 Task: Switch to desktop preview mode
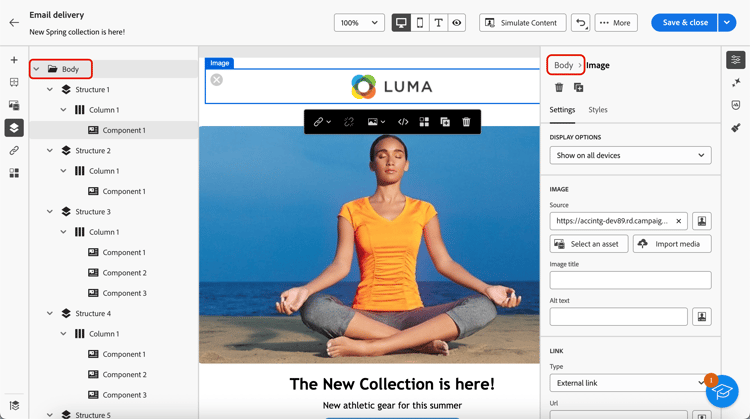pos(401,22)
